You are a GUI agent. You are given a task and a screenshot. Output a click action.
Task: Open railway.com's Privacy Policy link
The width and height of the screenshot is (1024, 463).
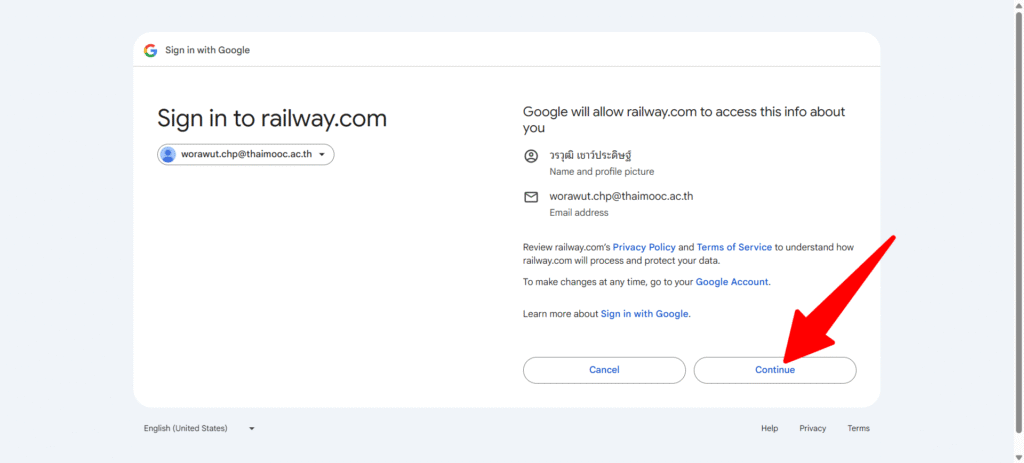click(x=644, y=247)
